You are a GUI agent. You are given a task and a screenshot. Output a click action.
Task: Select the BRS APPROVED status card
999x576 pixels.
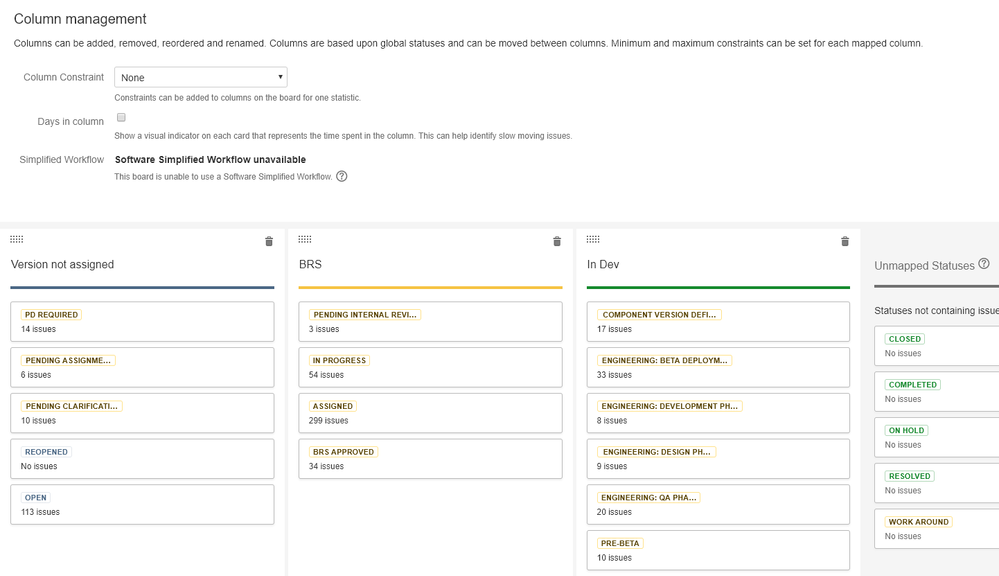coord(430,459)
